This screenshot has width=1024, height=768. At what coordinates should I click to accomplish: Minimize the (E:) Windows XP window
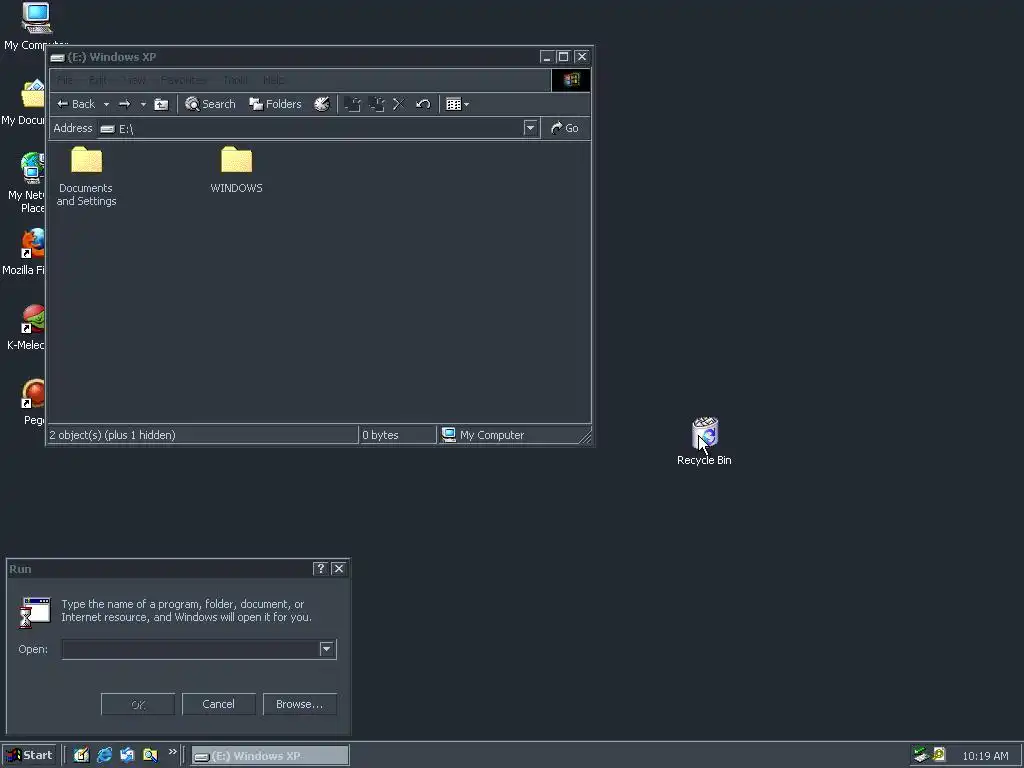tap(547, 57)
